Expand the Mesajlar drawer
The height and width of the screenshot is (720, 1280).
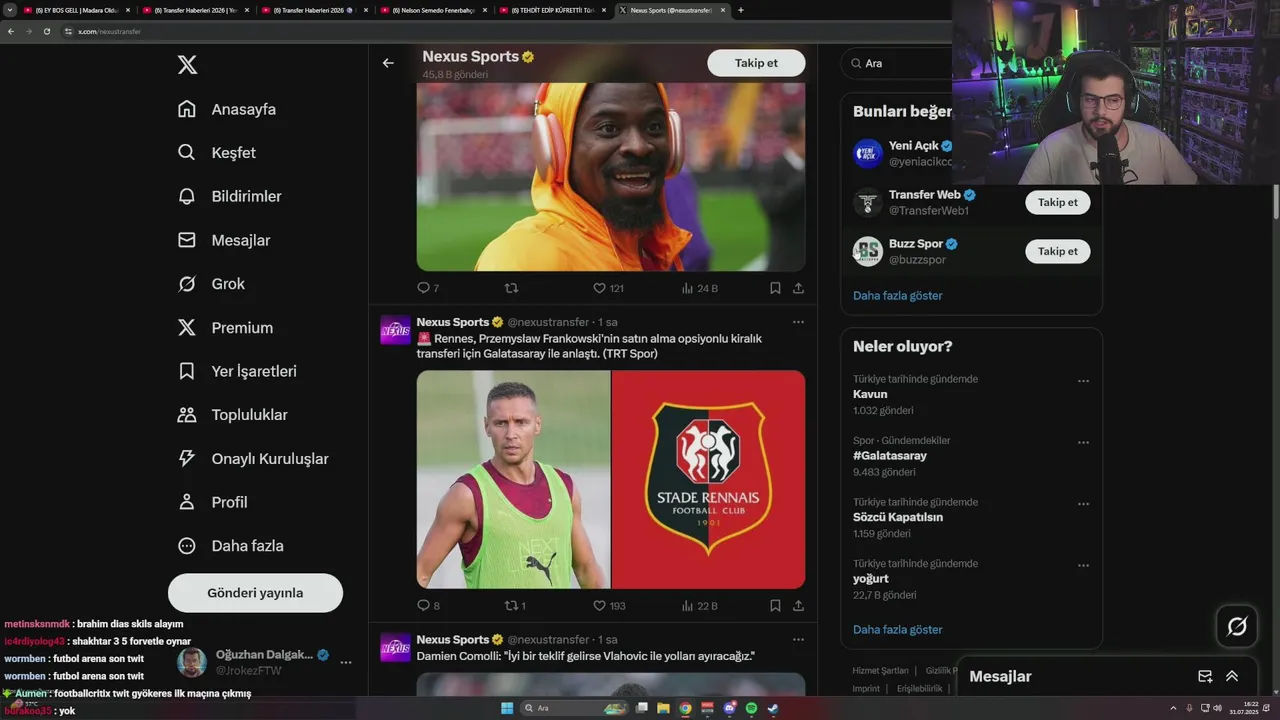pyautogui.click(x=1232, y=677)
